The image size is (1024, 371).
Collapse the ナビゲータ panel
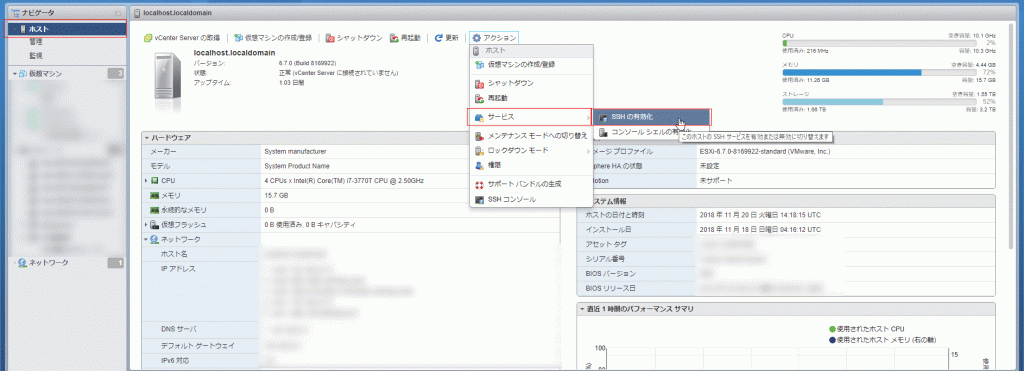point(118,13)
